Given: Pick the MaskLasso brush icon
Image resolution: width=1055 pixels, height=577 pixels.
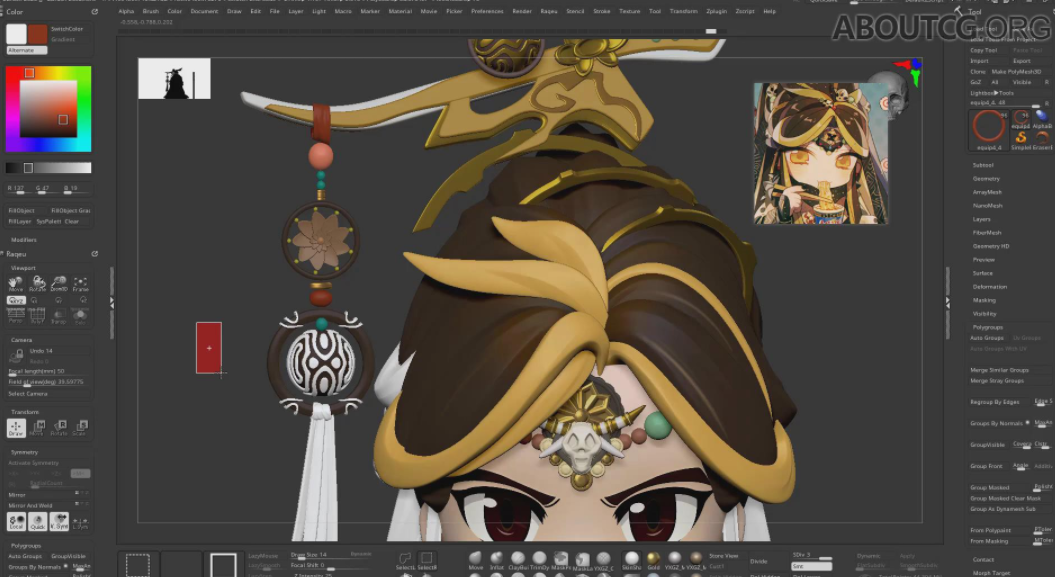Looking at the screenshot, I should click(582, 560).
